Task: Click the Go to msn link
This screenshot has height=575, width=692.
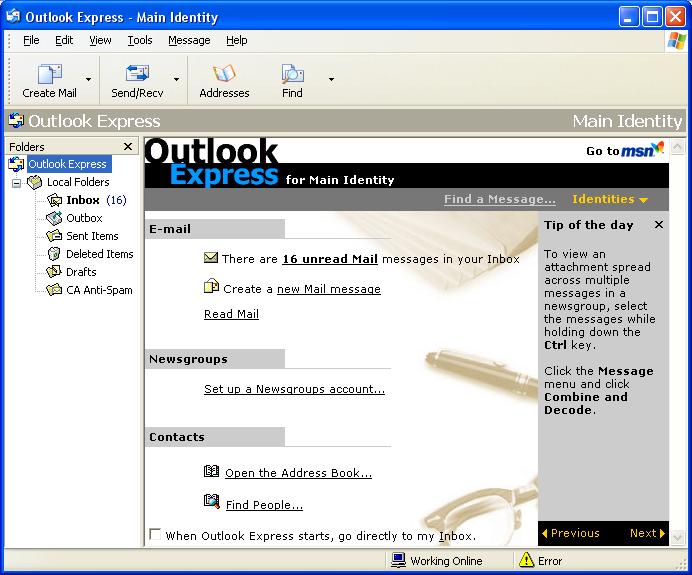Action: coord(625,150)
